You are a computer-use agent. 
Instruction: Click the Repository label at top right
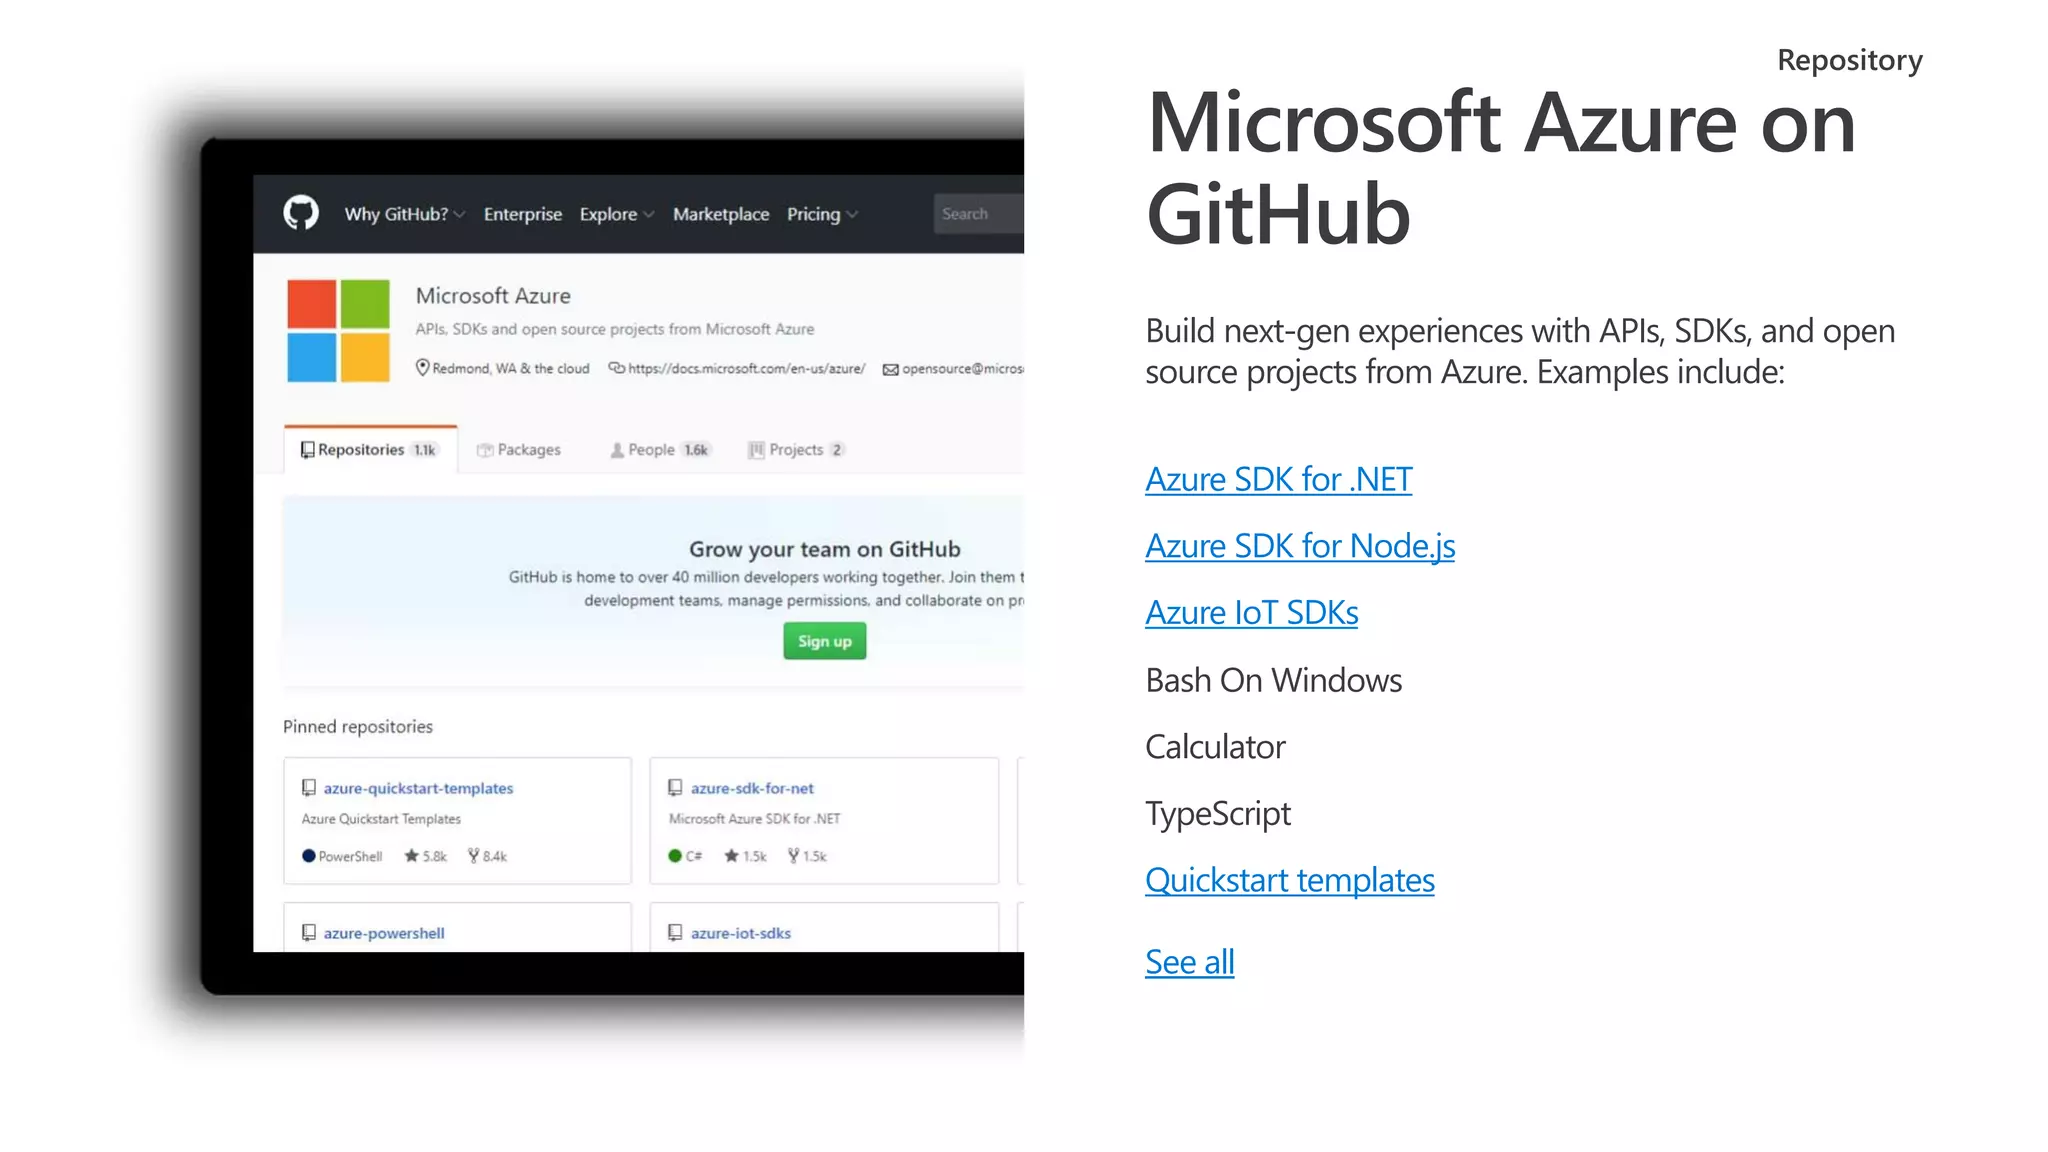click(1850, 60)
